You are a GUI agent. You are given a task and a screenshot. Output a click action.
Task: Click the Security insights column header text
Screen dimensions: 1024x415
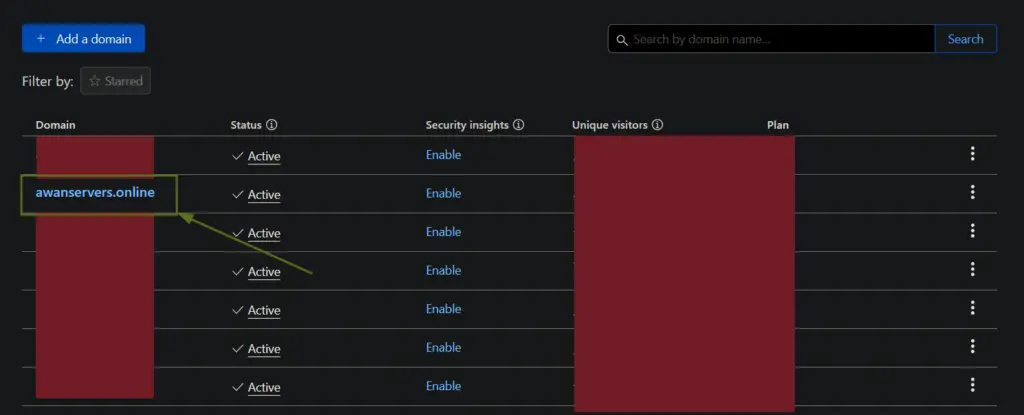(x=467, y=125)
